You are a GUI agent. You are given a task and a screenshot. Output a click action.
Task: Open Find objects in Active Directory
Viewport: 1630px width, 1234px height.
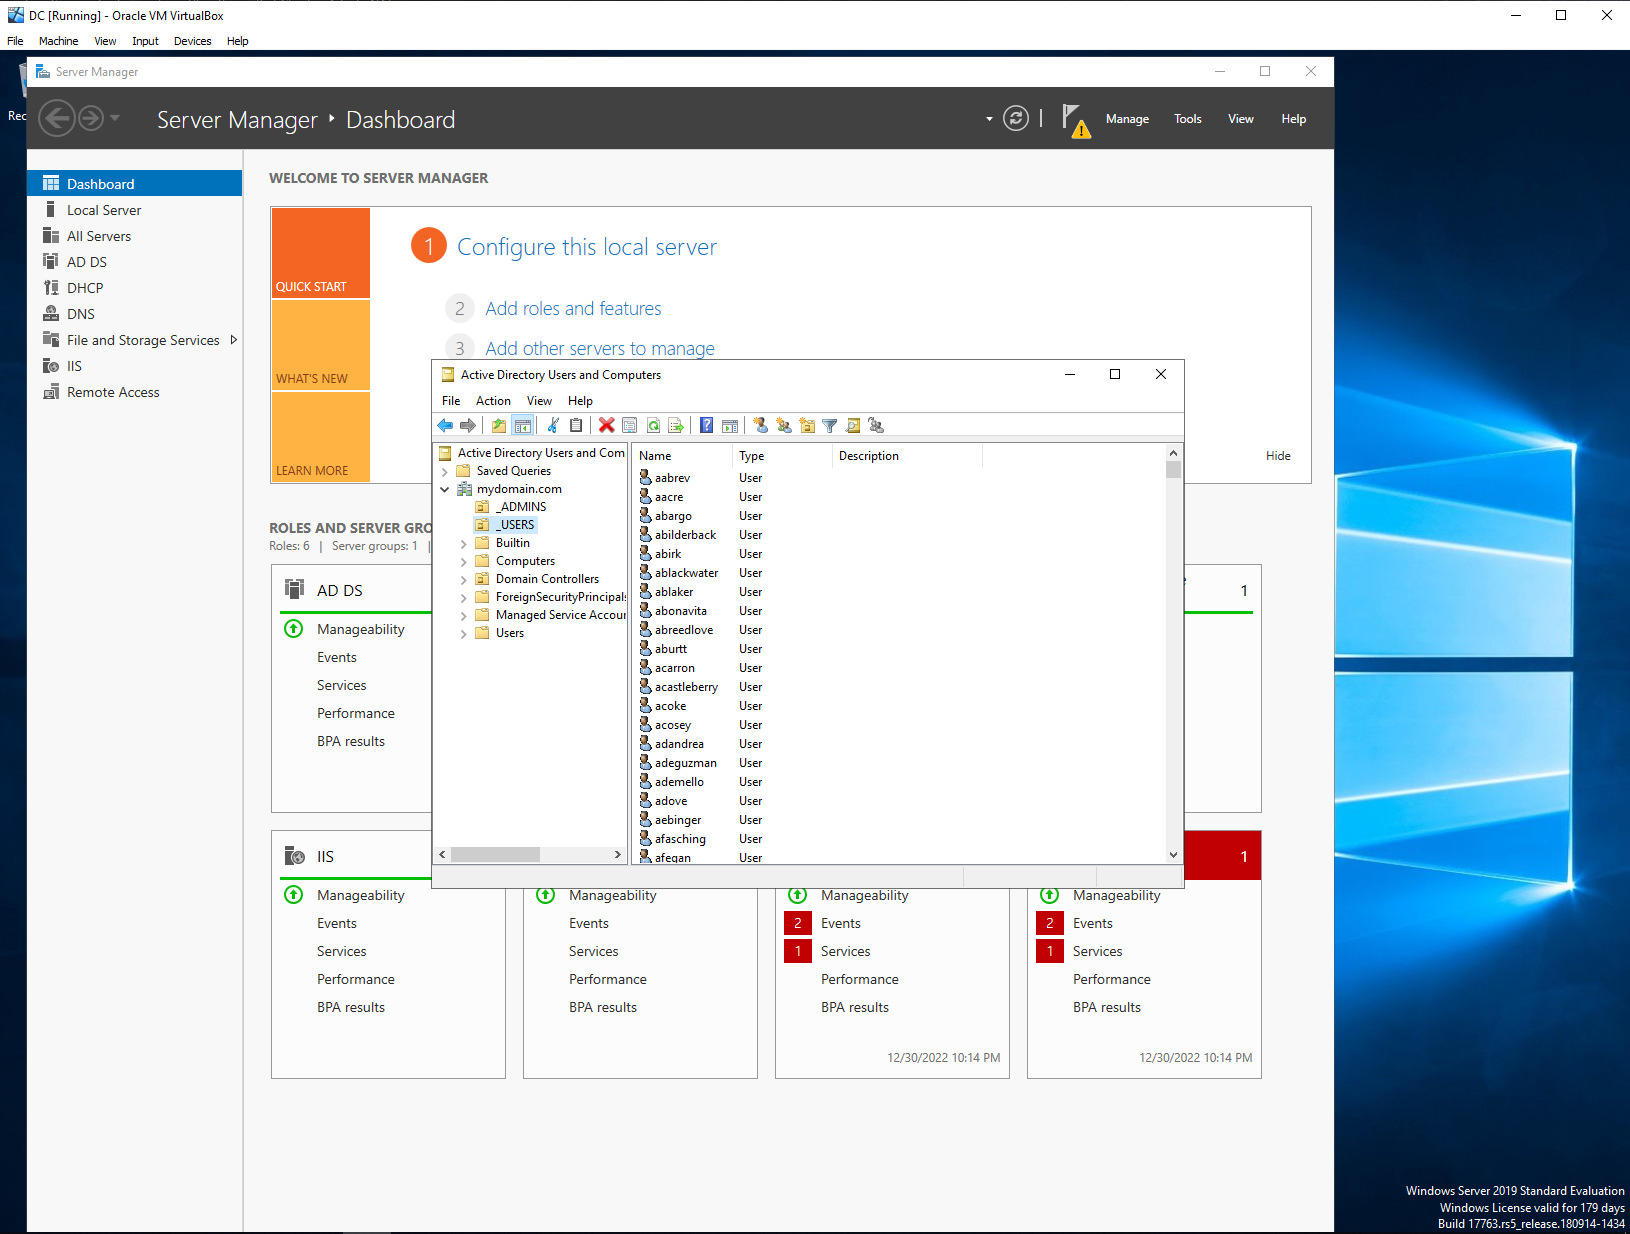pyautogui.click(x=852, y=425)
